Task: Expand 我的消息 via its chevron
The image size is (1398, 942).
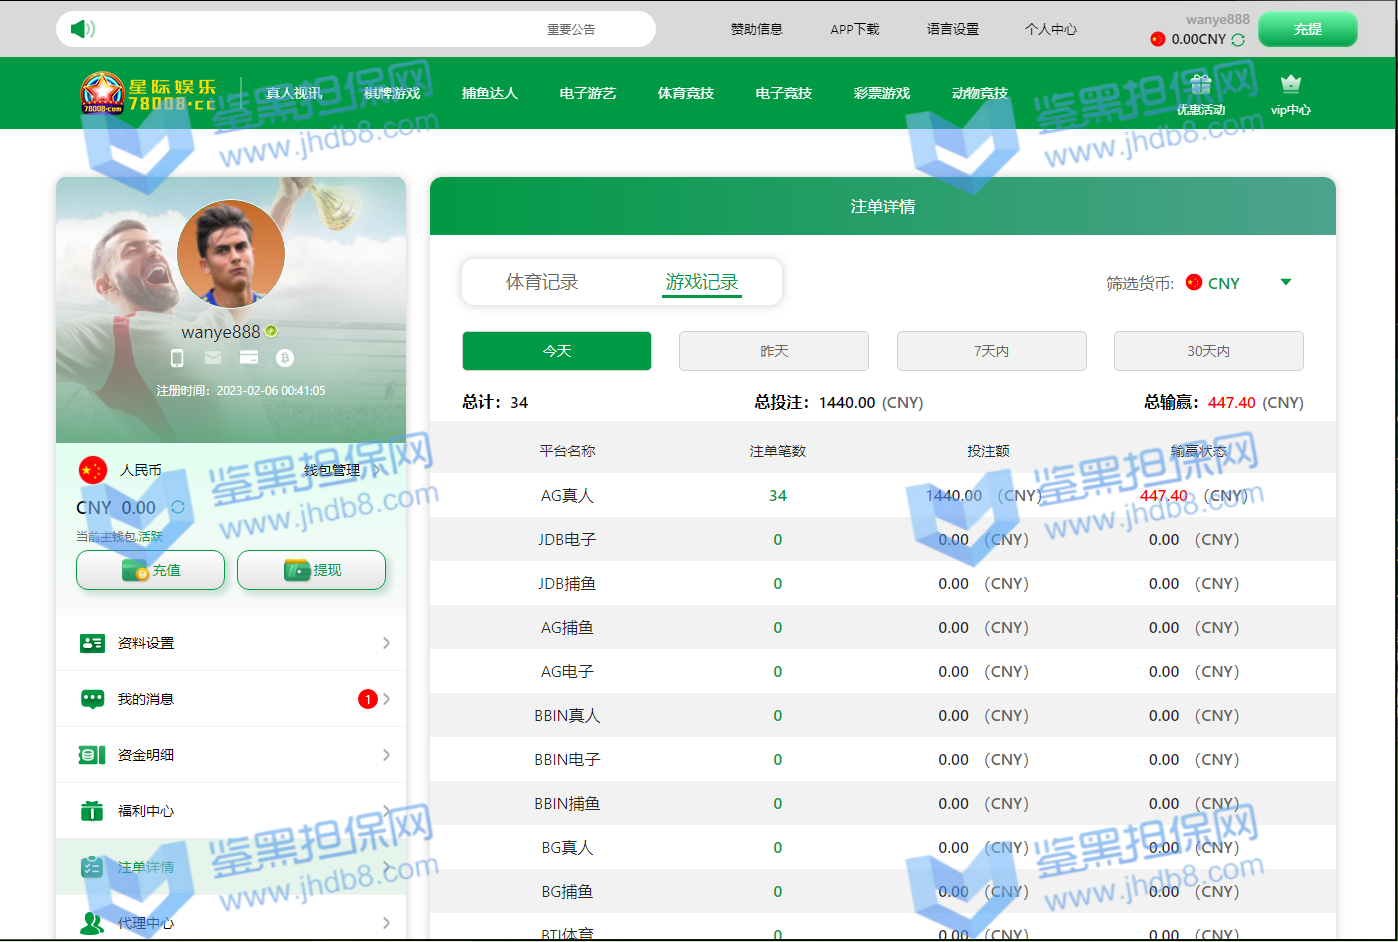Action: click(x=387, y=699)
